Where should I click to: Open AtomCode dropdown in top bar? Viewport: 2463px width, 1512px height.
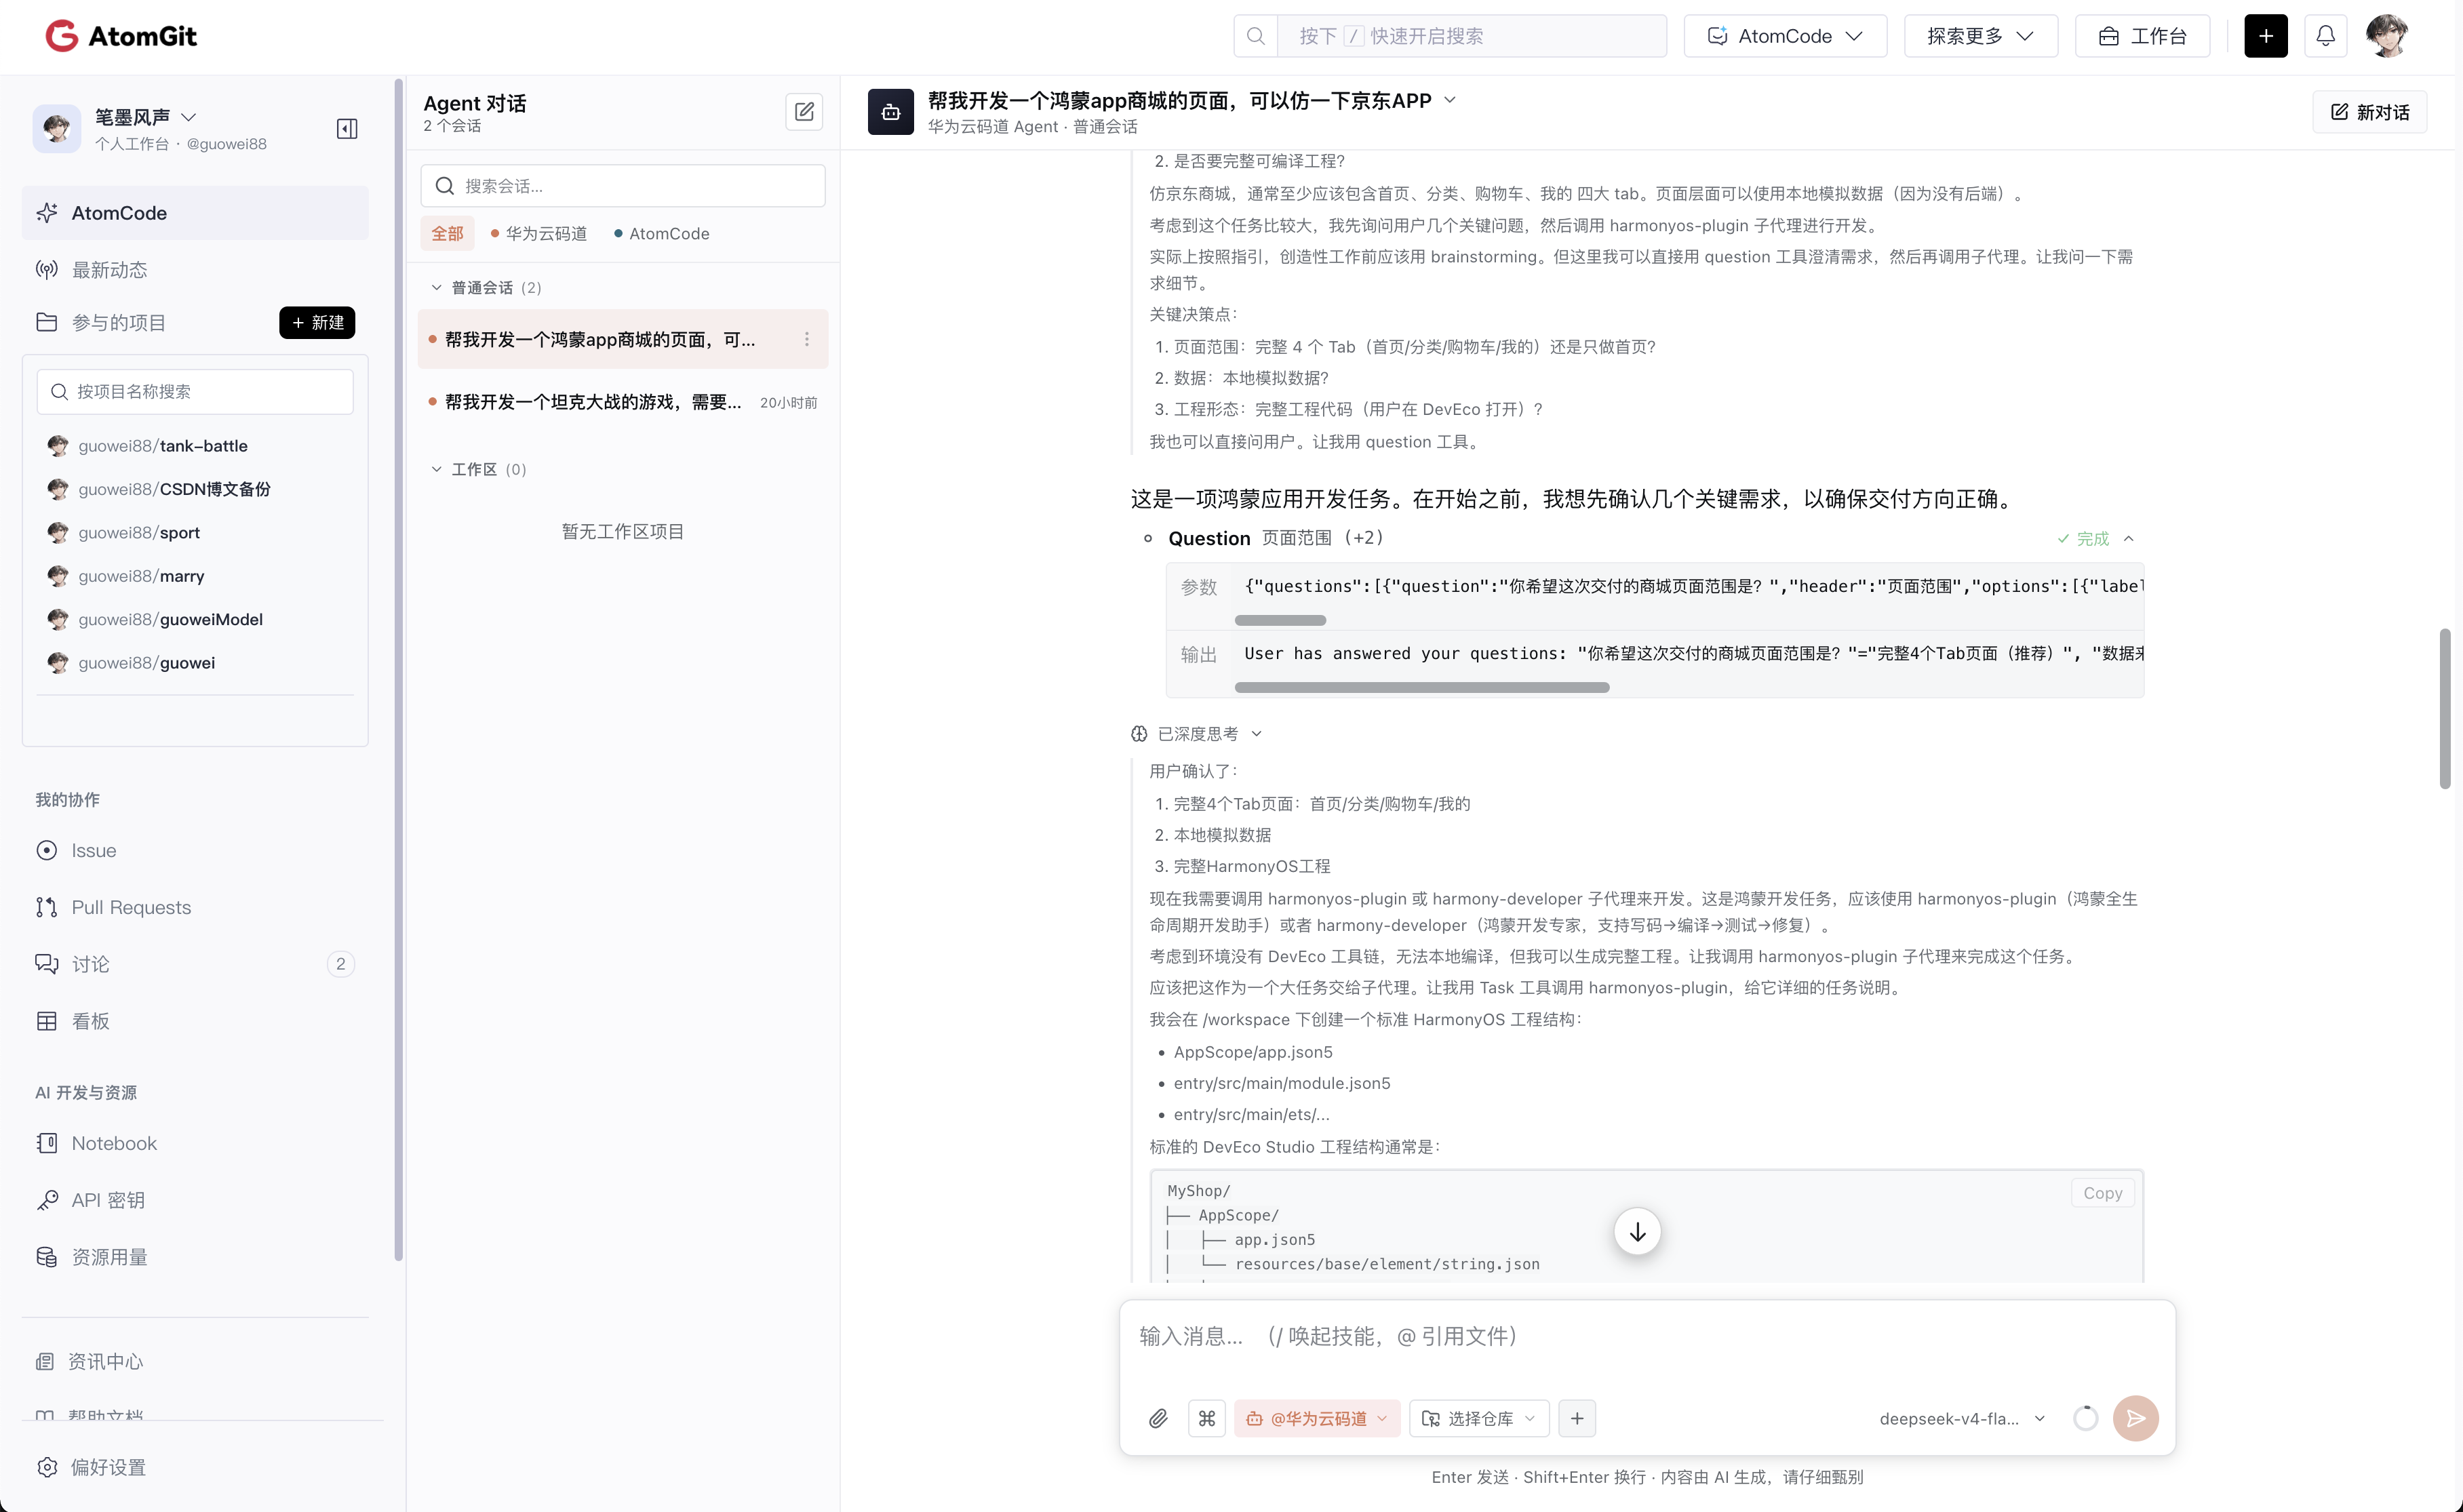click(1785, 36)
